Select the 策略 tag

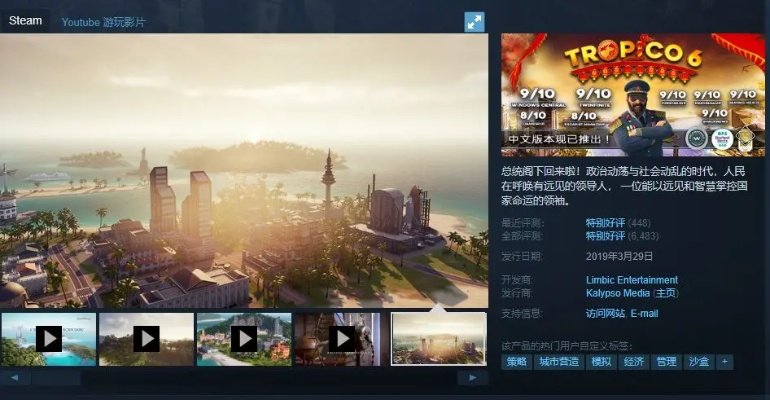pyautogui.click(x=517, y=362)
